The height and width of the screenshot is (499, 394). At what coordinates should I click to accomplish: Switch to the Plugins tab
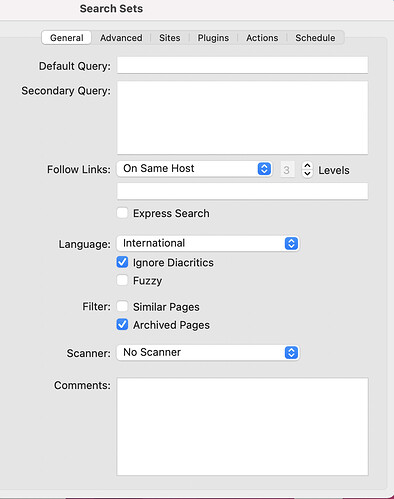[213, 38]
